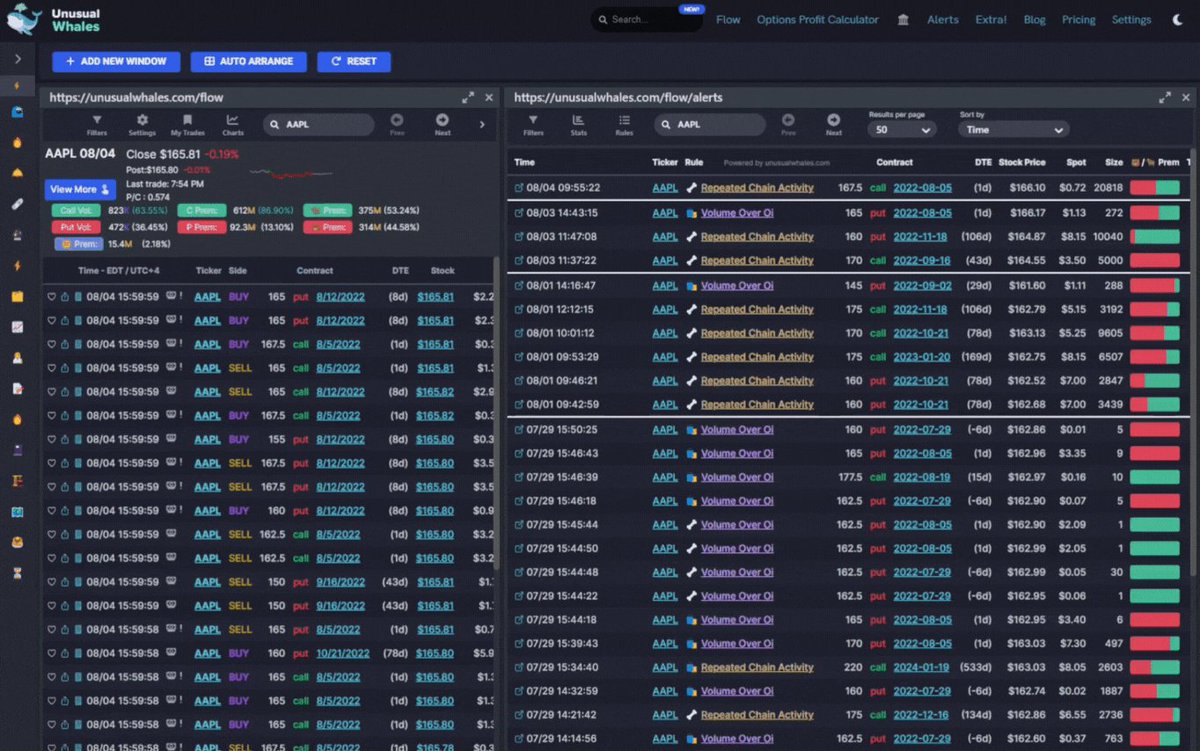Open link icon for 07/29 15:50:25 alert

[518, 429]
